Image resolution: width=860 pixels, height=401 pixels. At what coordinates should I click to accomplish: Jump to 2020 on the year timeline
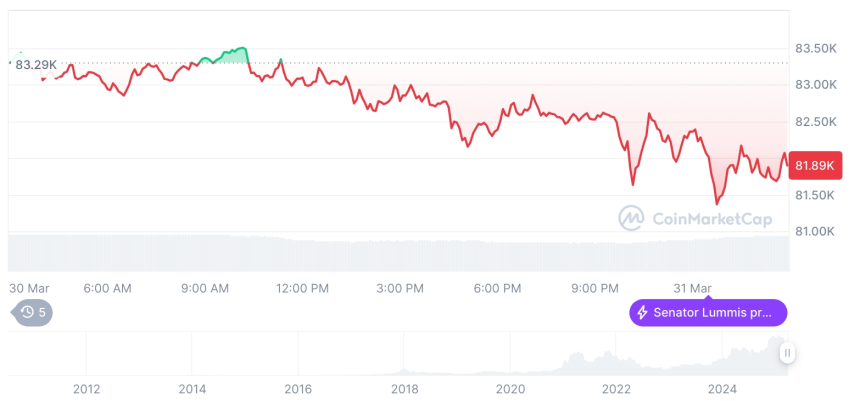coord(510,389)
